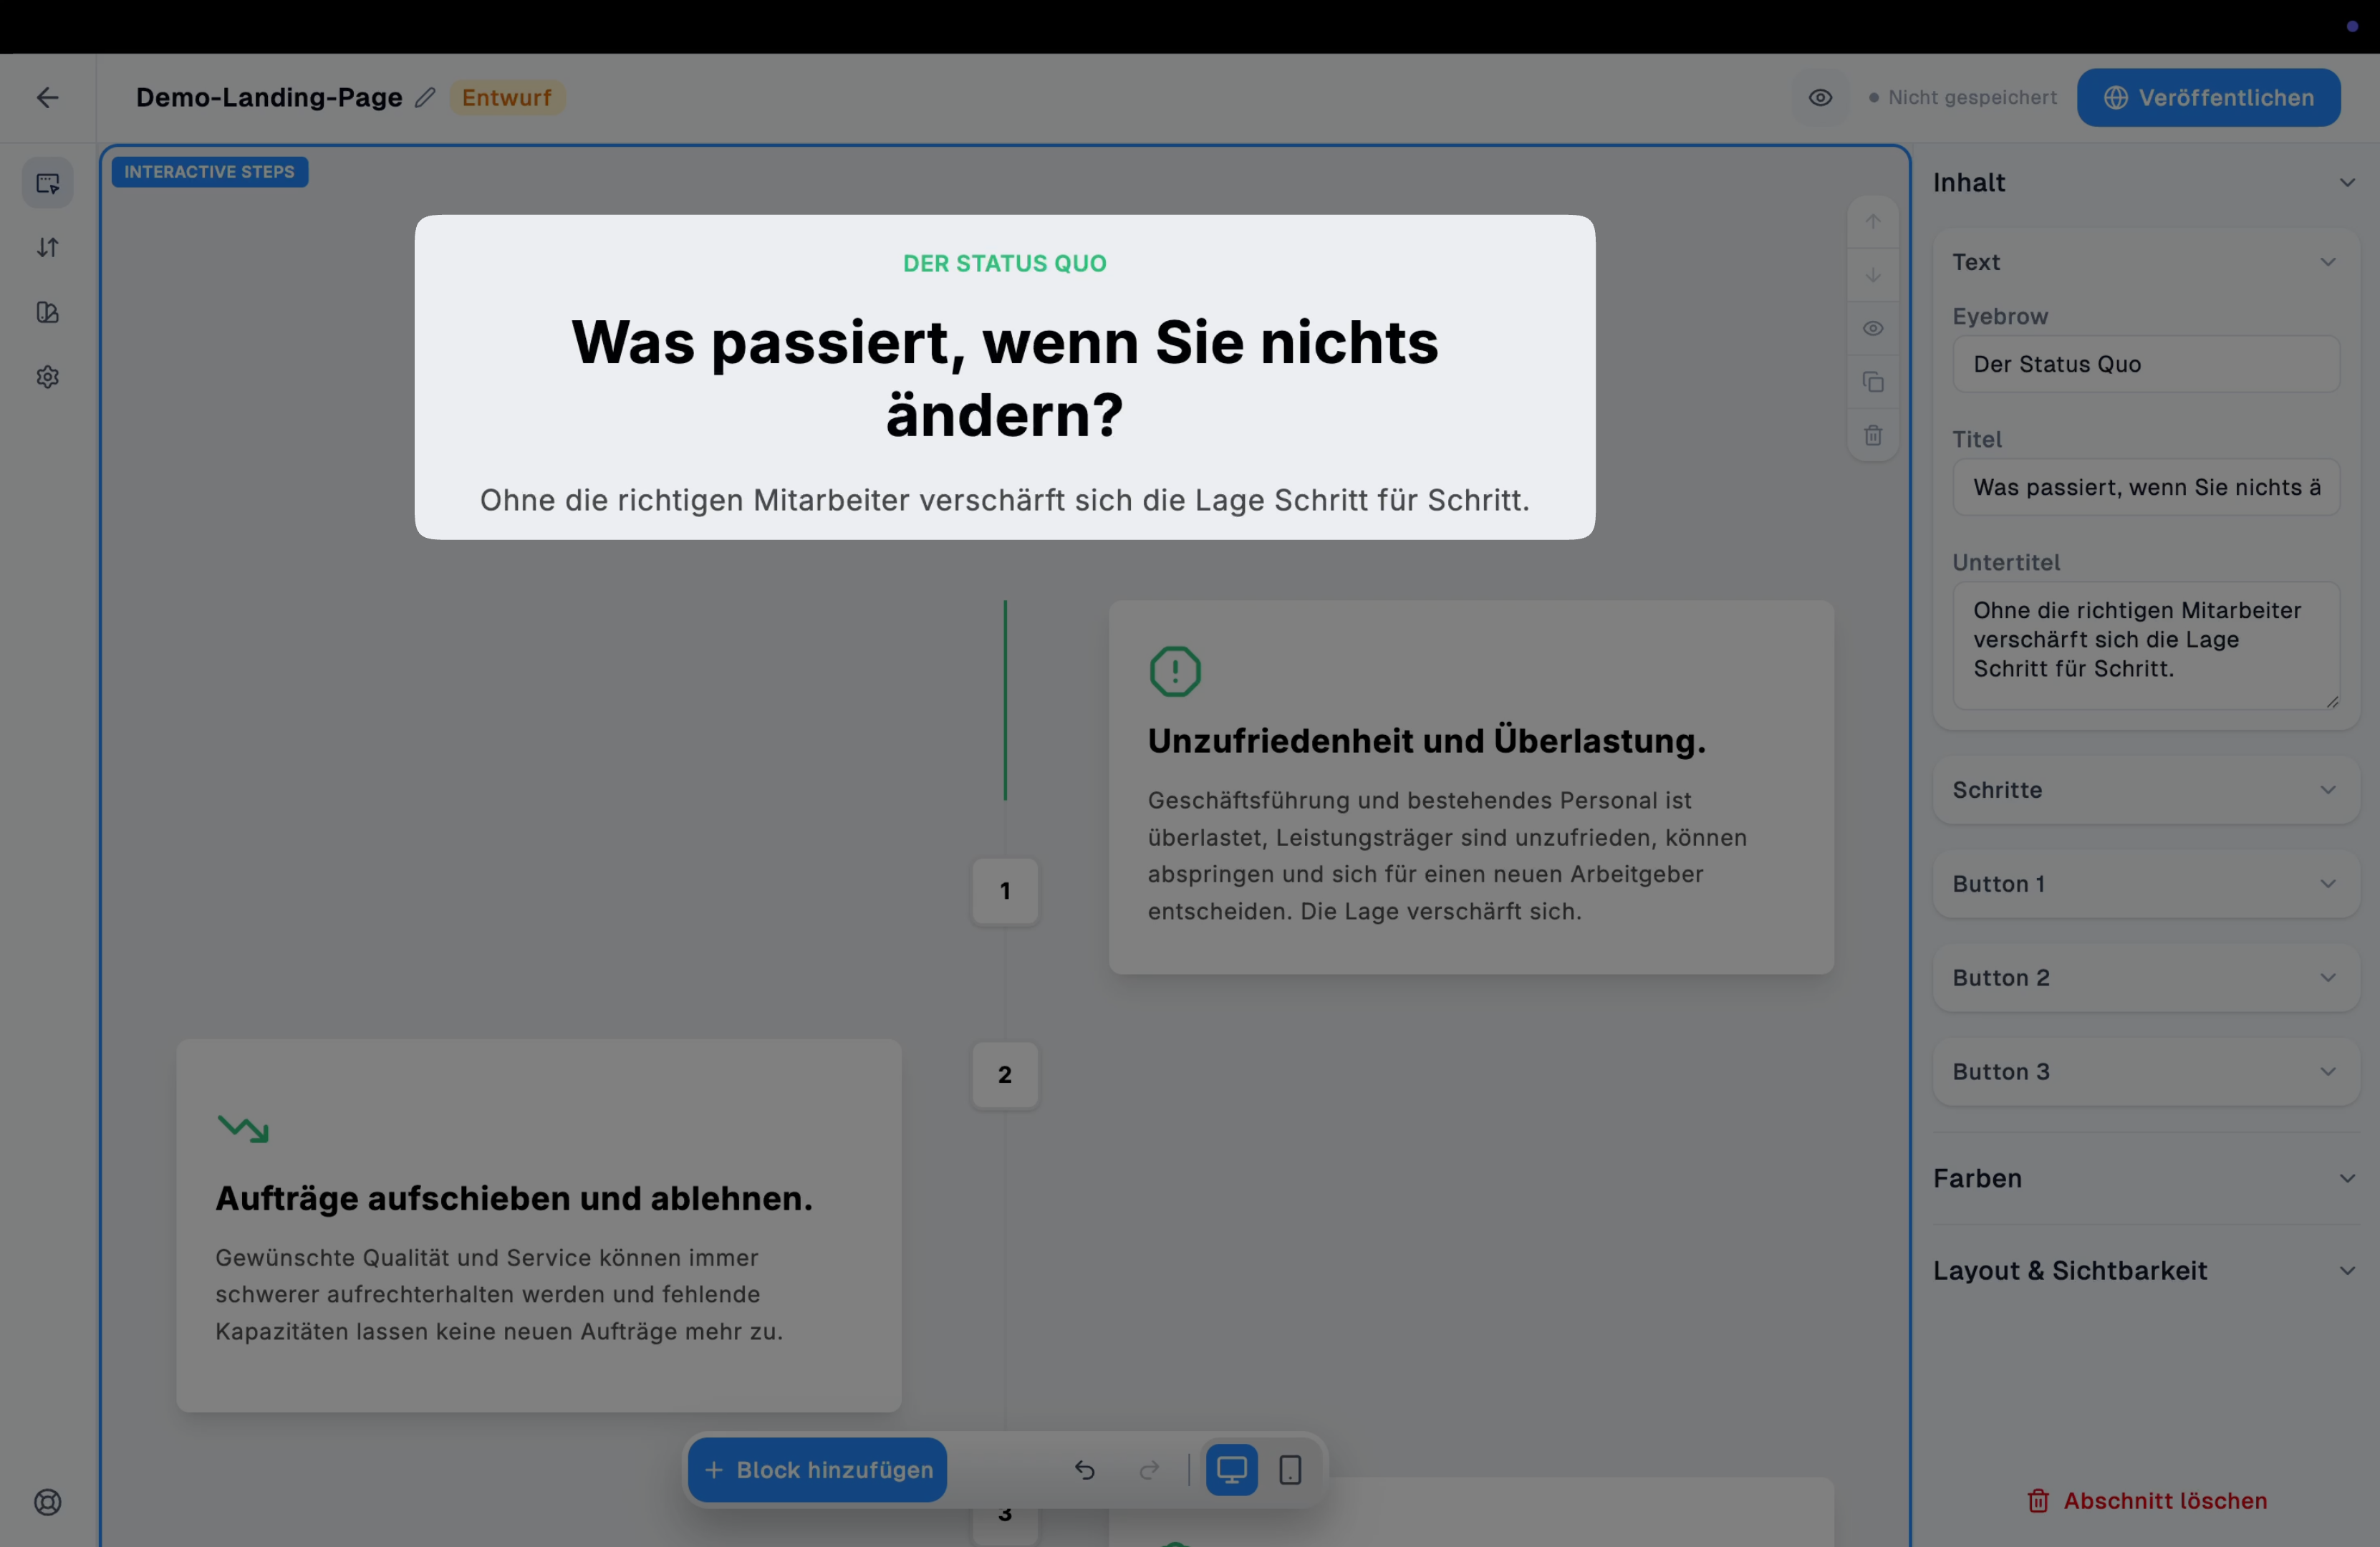Switch to mobile preview mode
Image resolution: width=2380 pixels, height=1547 pixels.
[1290, 1469]
